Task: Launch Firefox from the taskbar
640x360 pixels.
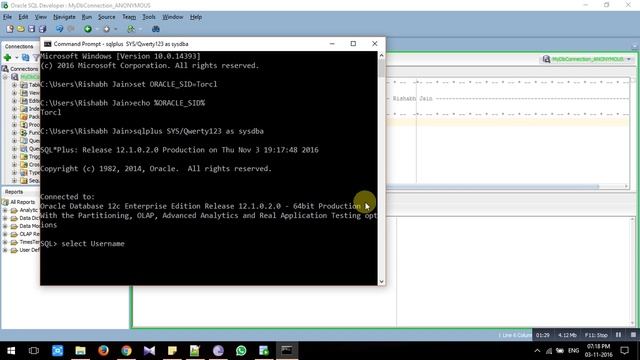Action: (103, 351)
